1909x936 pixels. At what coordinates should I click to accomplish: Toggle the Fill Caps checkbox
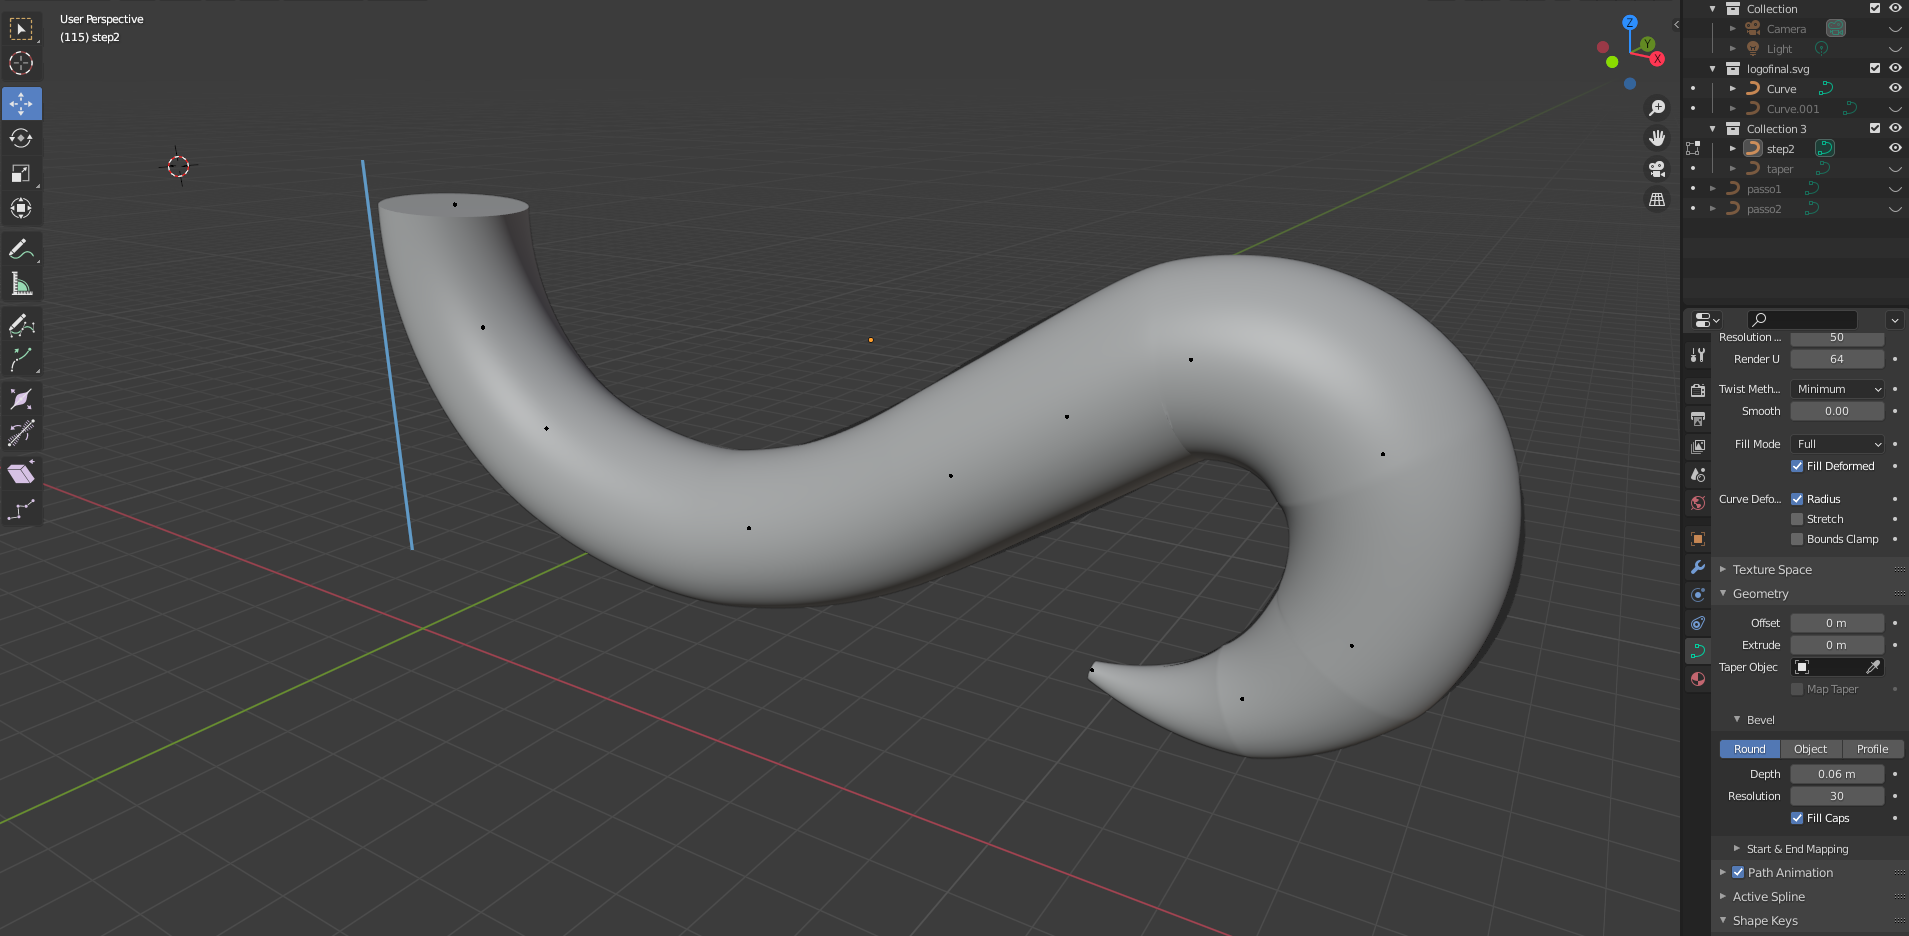[1797, 818]
